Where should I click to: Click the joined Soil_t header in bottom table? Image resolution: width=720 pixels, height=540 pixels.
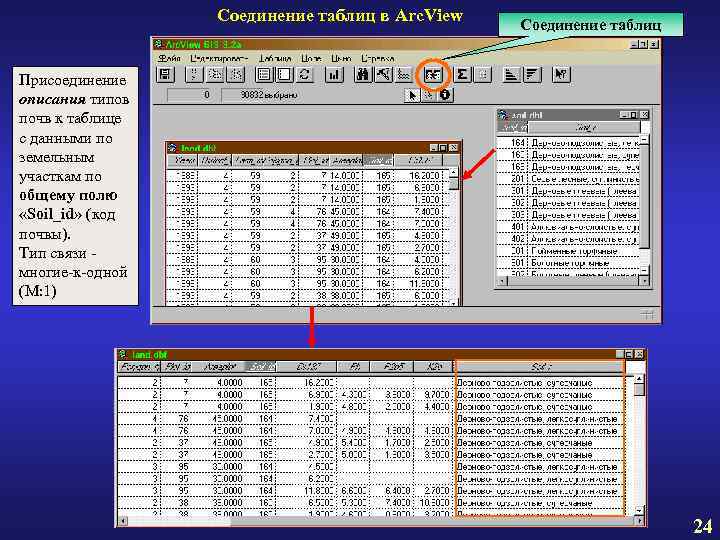click(x=540, y=367)
